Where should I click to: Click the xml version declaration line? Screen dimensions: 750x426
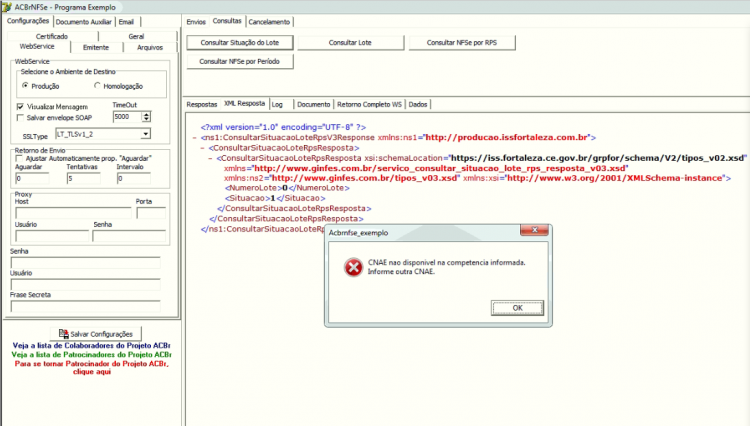(283, 127)
